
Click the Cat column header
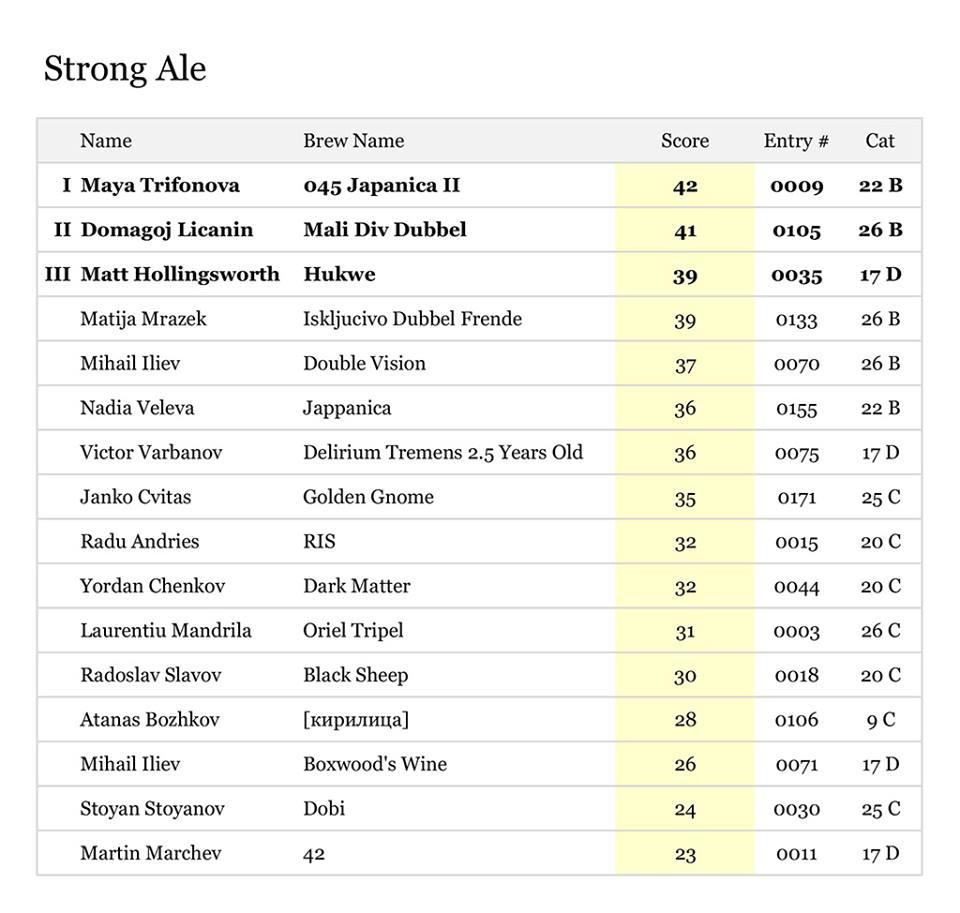tap(880, 141)
